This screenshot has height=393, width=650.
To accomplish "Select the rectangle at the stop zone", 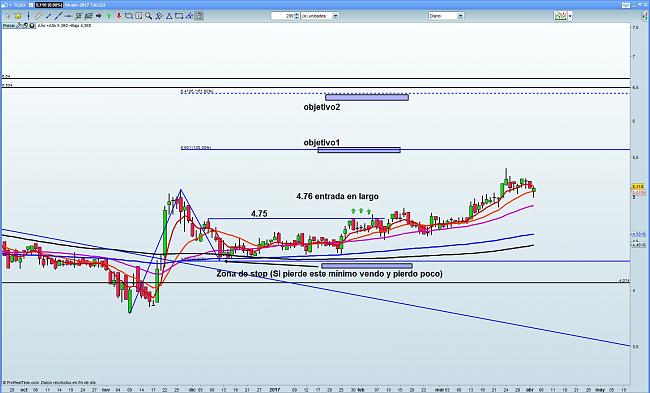I will [x=367, y=266].
